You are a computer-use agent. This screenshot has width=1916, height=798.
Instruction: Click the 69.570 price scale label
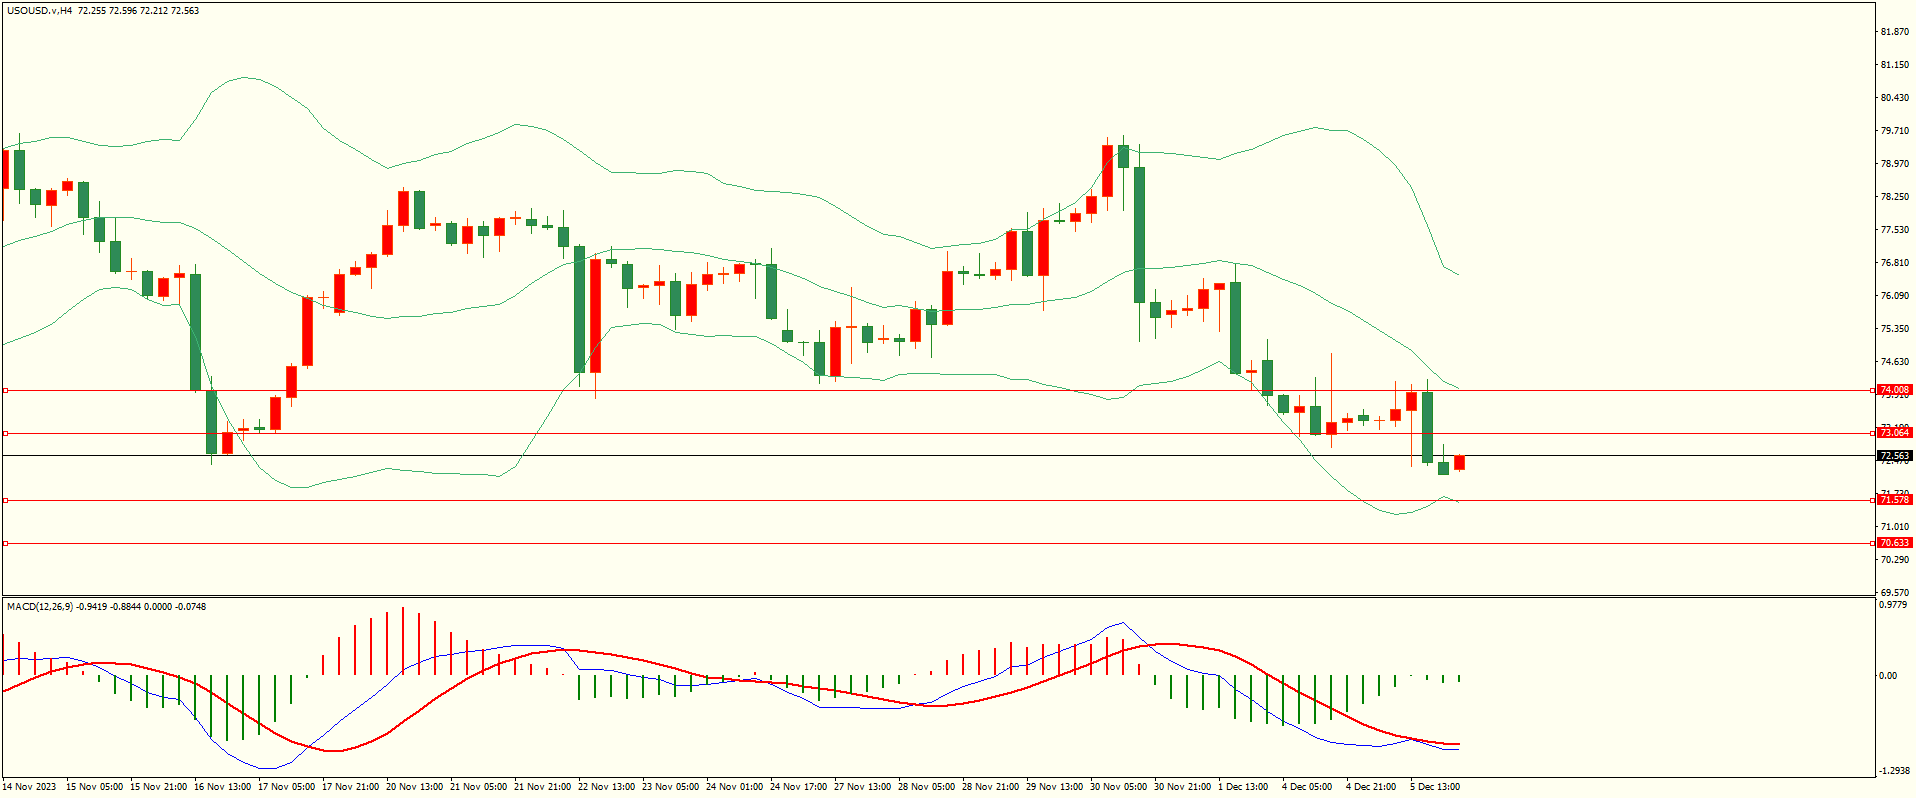coord(1894,592)
